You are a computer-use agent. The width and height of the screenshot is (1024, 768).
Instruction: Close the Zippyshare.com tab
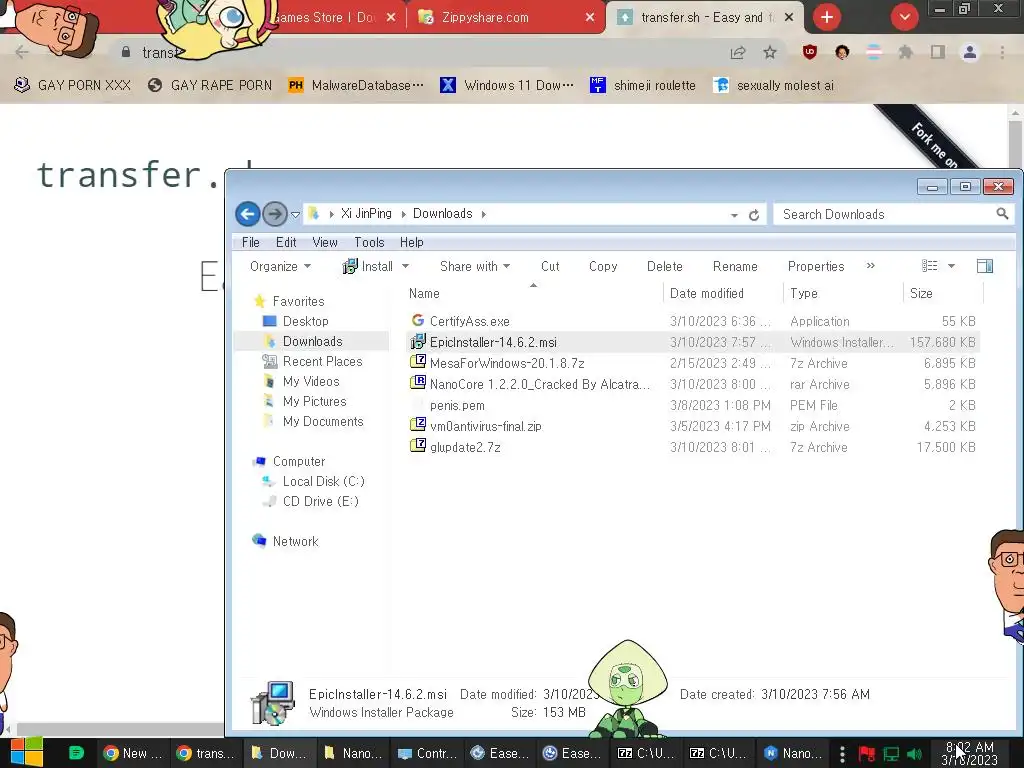point(590,18)
